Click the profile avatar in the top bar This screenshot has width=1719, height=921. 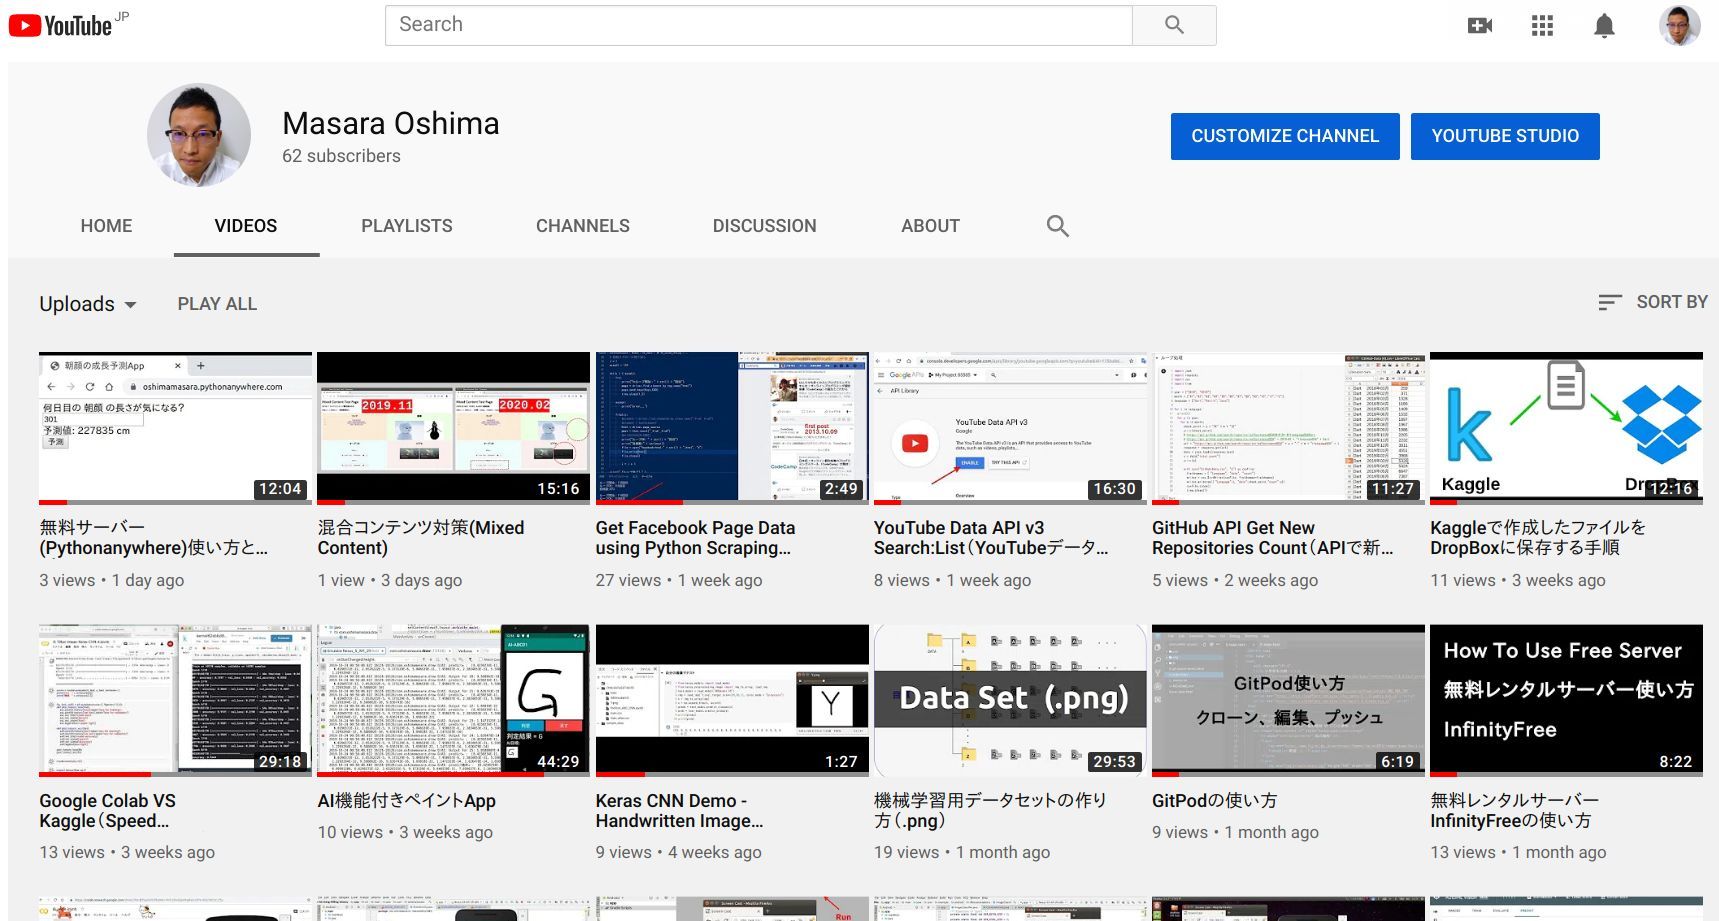[1679, 25]
